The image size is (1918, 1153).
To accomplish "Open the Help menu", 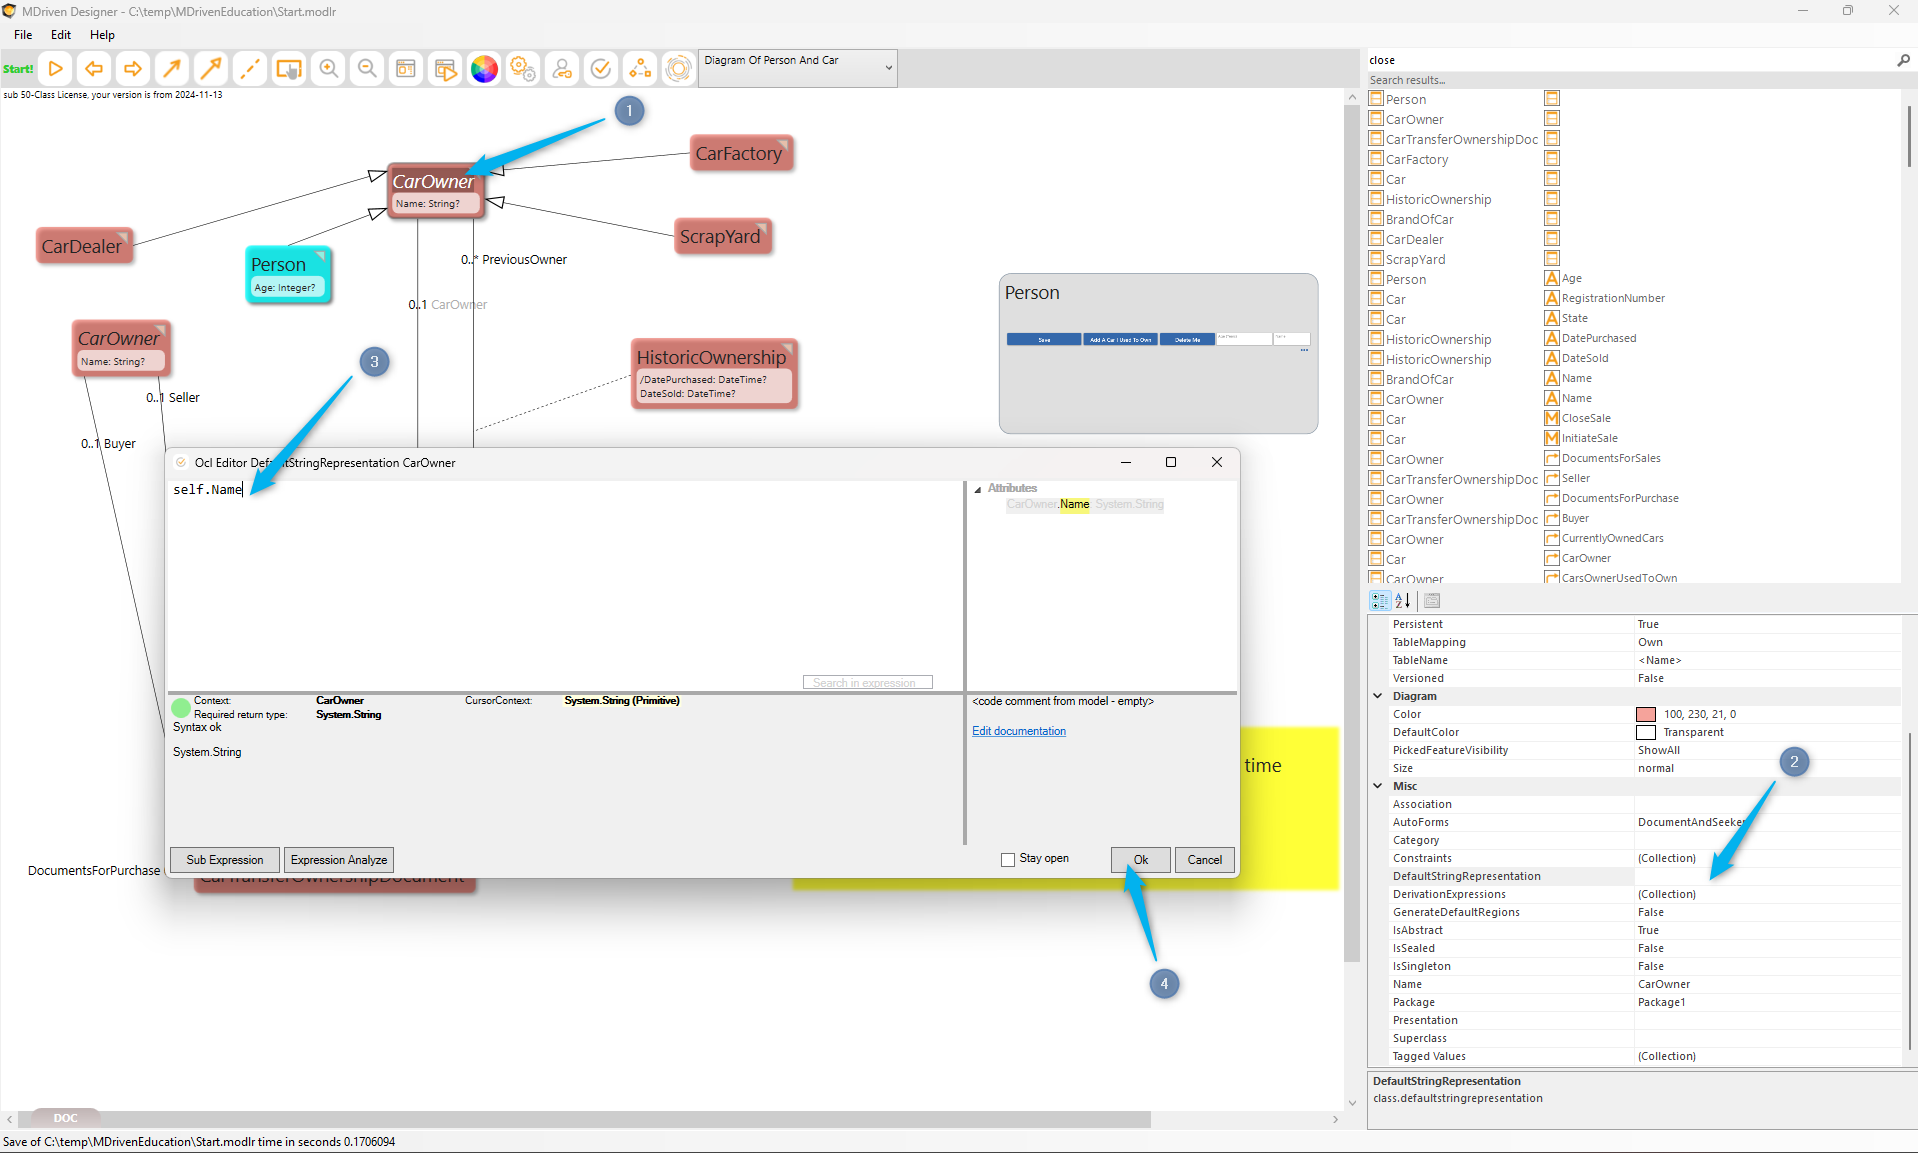I will point(102,35).
